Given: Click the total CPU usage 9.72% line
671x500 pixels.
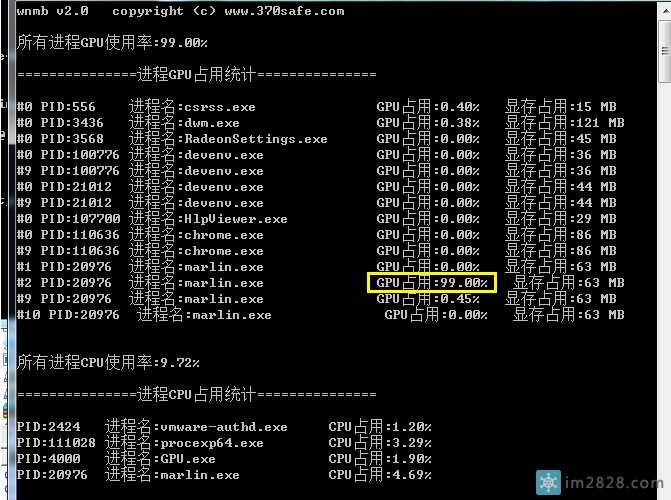Looking at the screenshot, I should 108,362.
